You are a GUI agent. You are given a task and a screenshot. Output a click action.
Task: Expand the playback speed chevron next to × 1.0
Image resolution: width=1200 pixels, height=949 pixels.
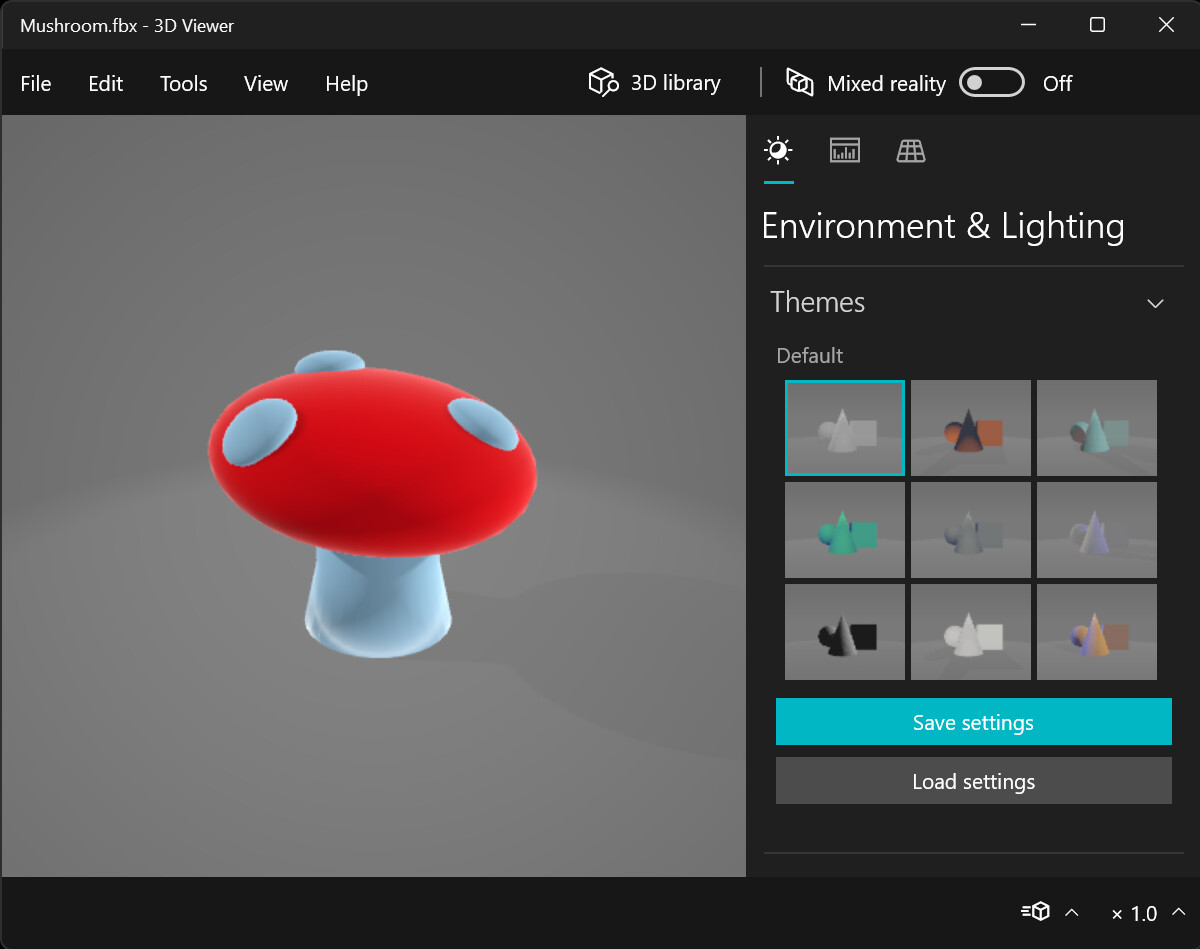1178,912
